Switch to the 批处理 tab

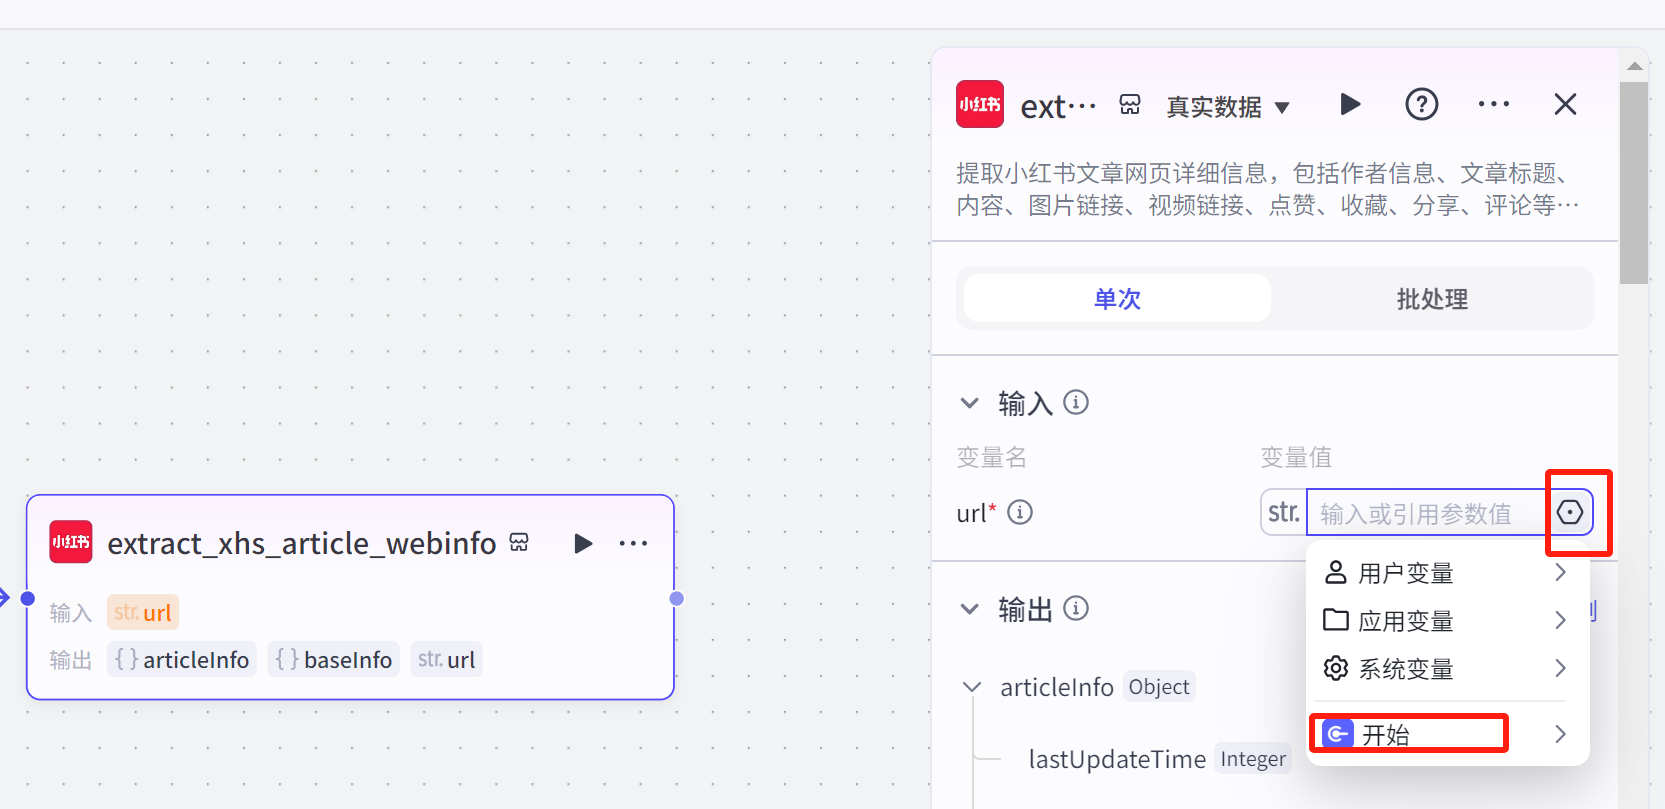click(1432, 299)
